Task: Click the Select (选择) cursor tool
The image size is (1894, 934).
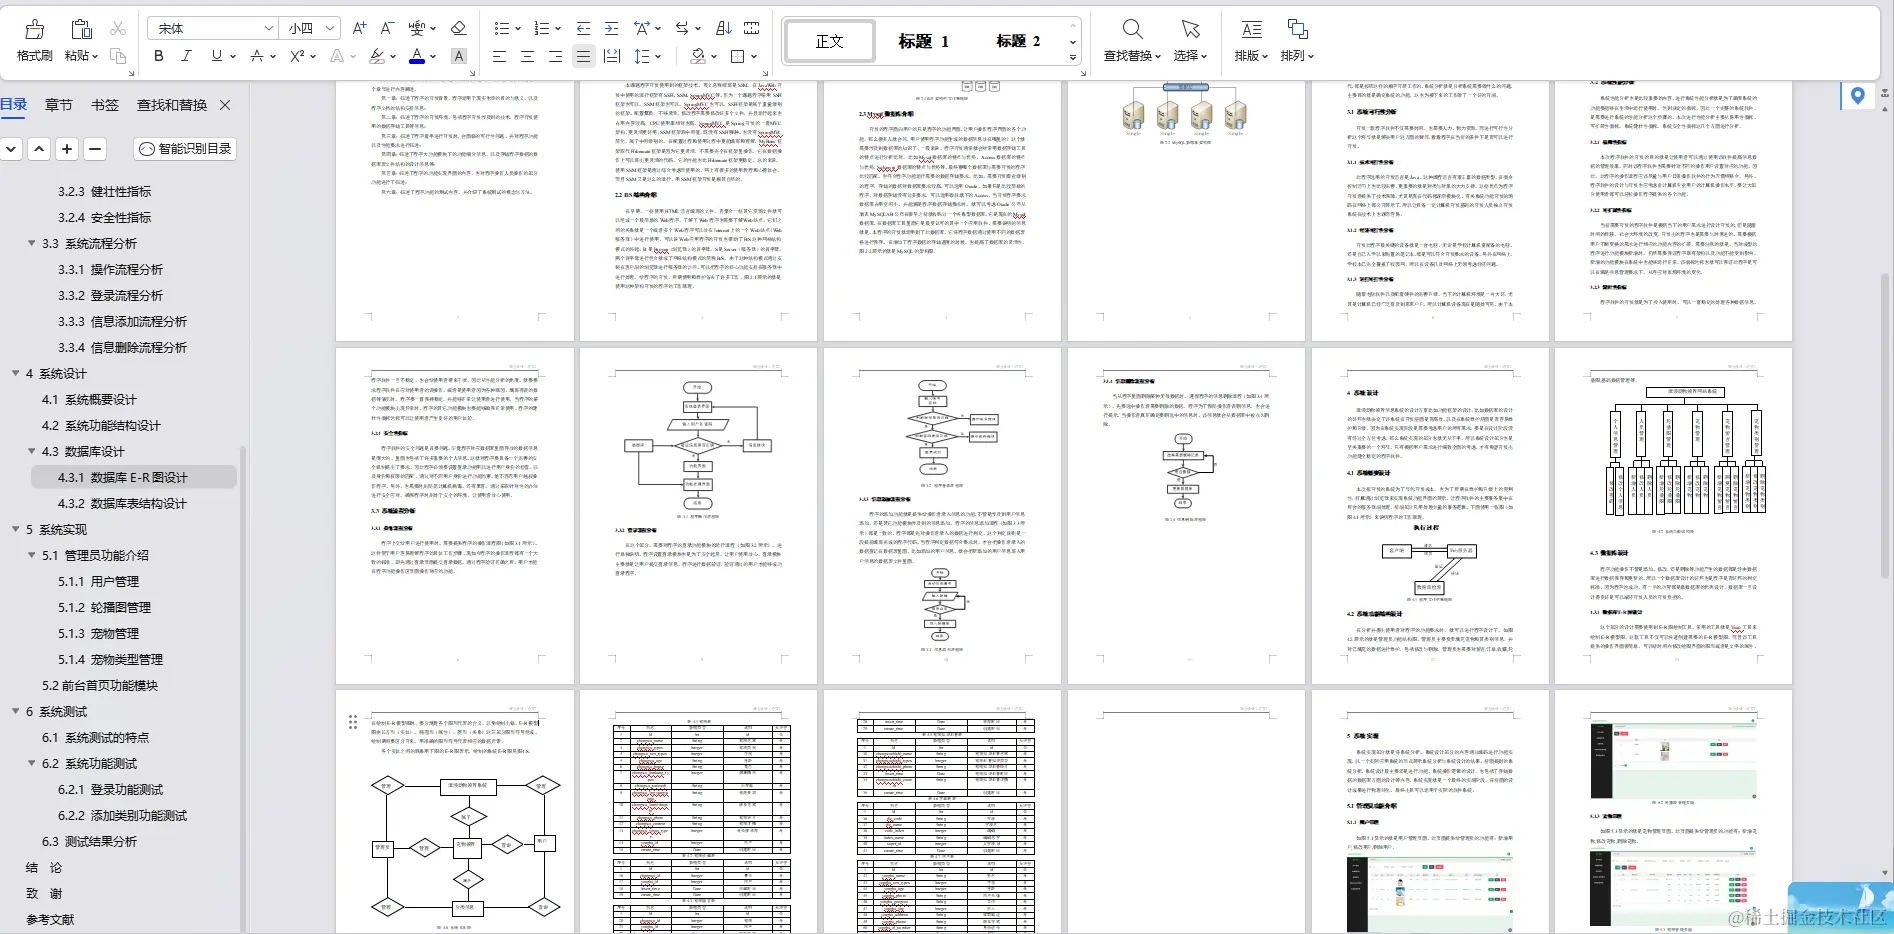Action: click(1190, 40)
